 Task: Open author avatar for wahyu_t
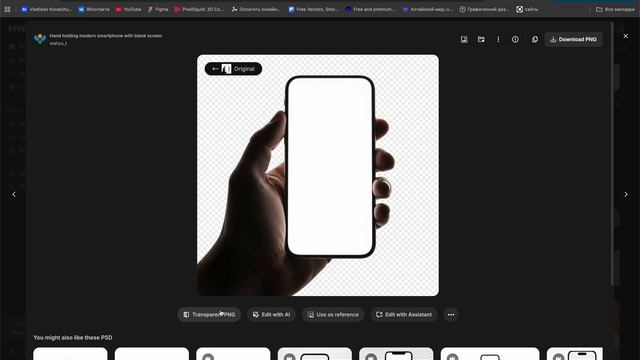pyautogui.click(x=40, y=39)
